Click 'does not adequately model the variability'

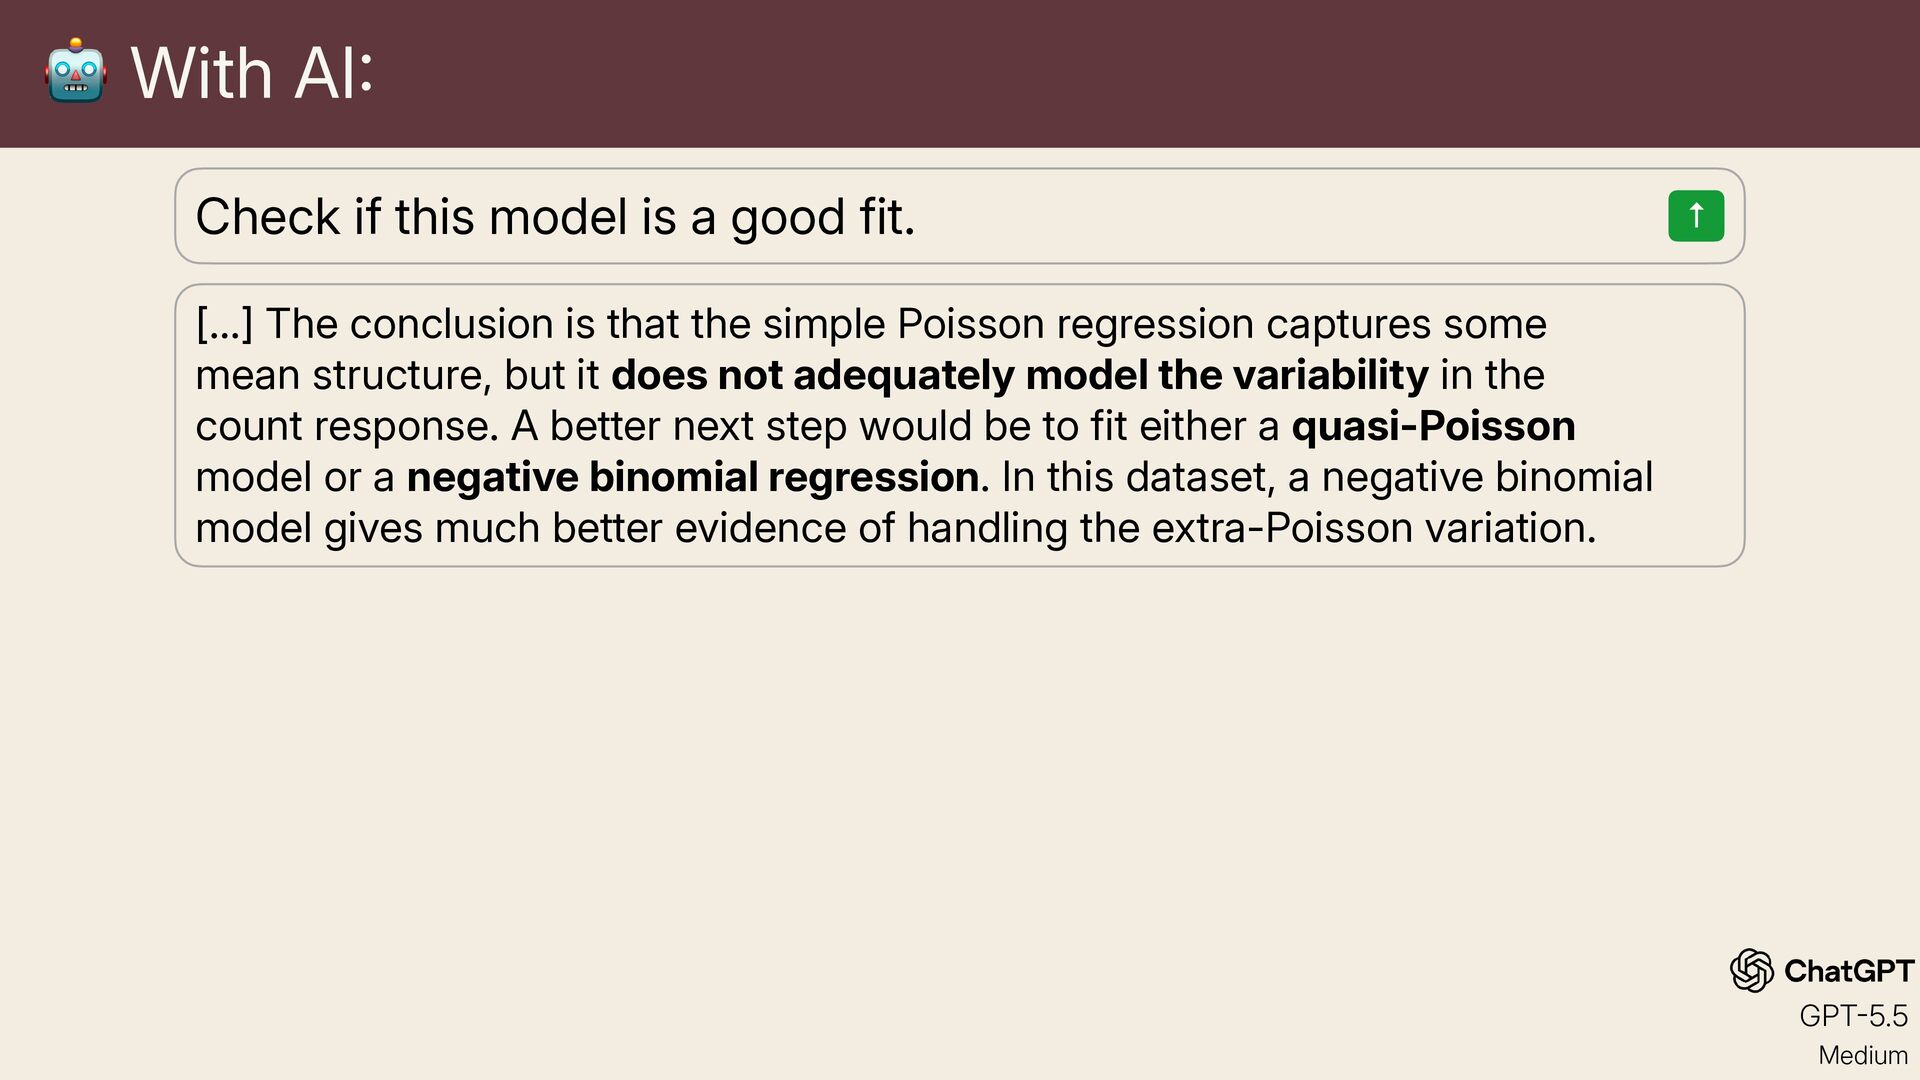(x=1020, y=375)
